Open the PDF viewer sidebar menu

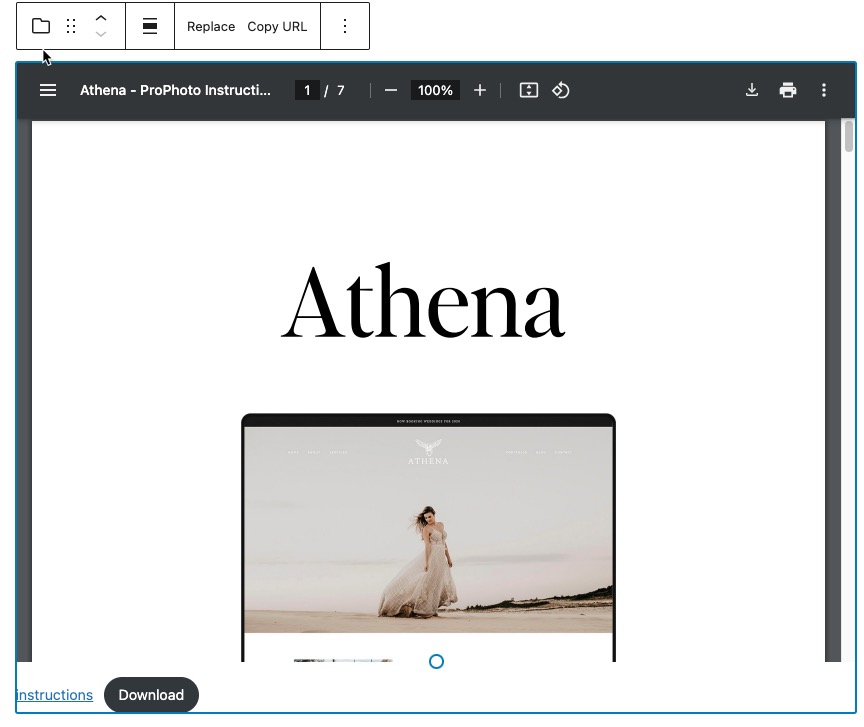click(48, 90)
